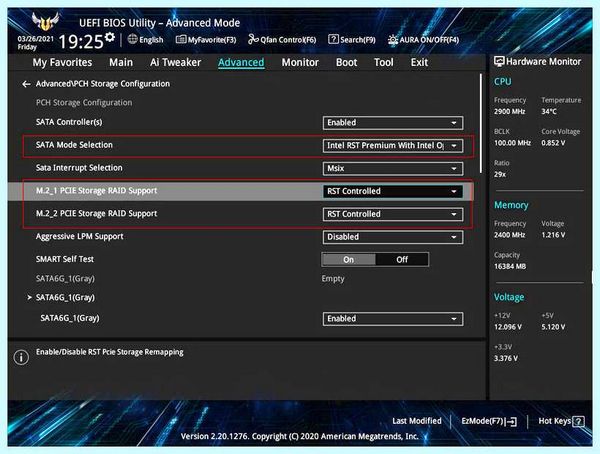Click the info icon in the help area
The image size is (600, 454).
point(21,357)
